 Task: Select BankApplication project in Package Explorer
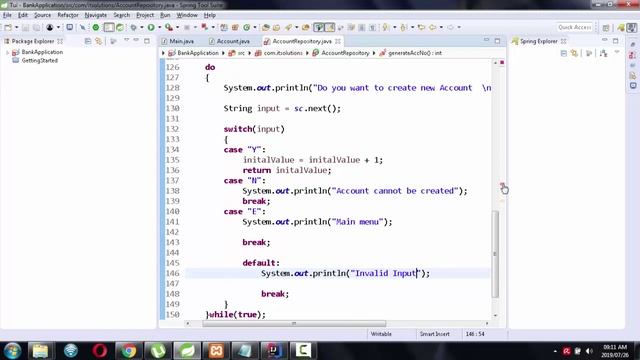(x=42, y=52)
